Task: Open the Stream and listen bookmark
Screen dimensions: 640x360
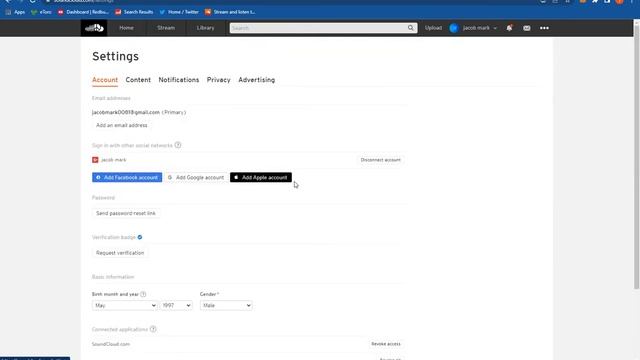Action: 230,12
